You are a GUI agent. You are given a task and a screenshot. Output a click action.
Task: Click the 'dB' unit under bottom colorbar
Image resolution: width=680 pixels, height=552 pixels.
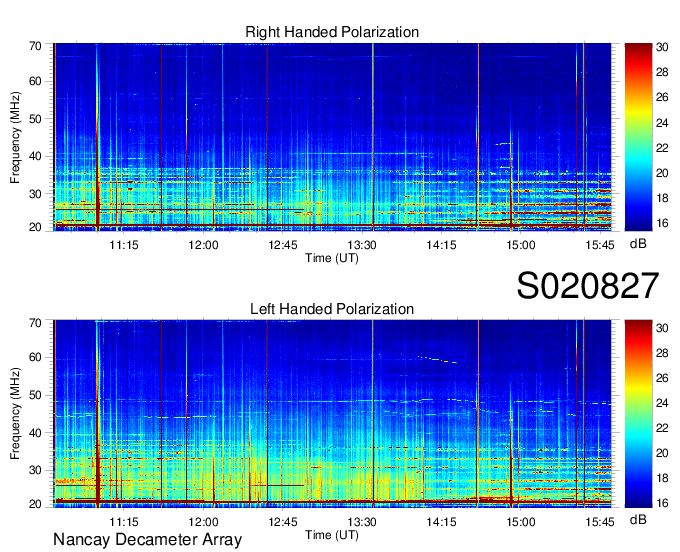point(638,519)
